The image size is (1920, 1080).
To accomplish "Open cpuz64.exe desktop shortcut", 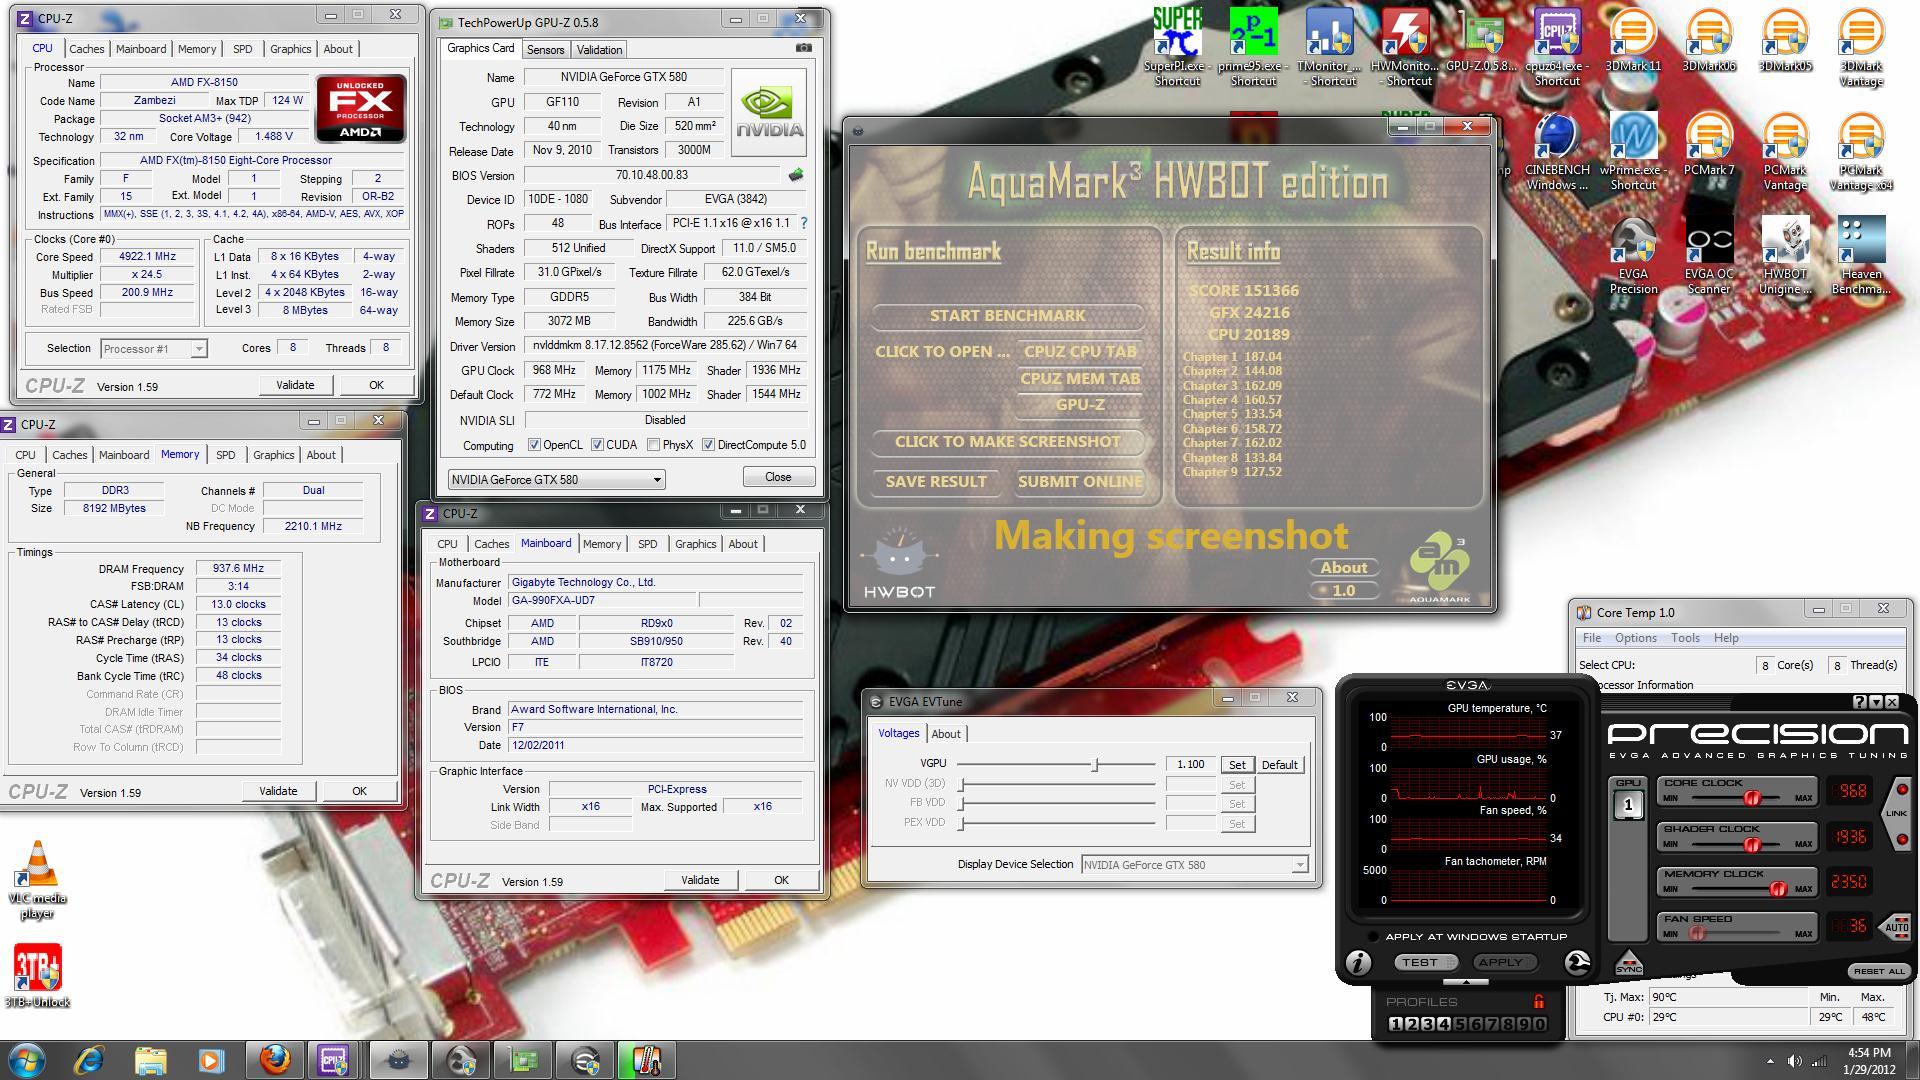I will 1557,46.
